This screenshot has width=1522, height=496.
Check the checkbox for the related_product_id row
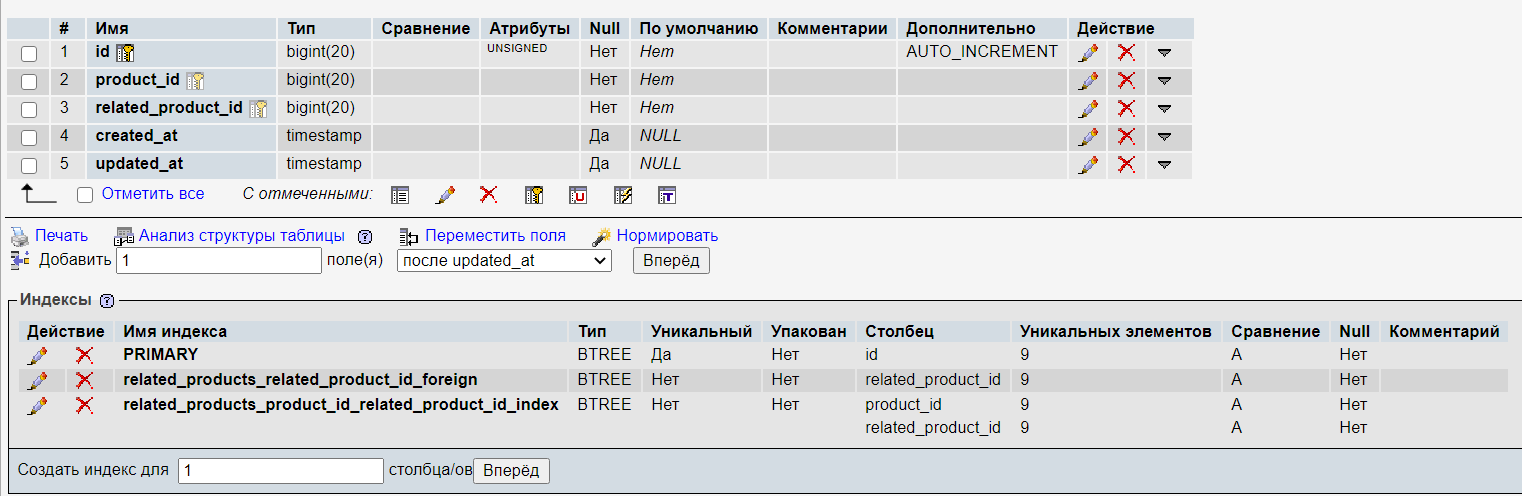29,109
